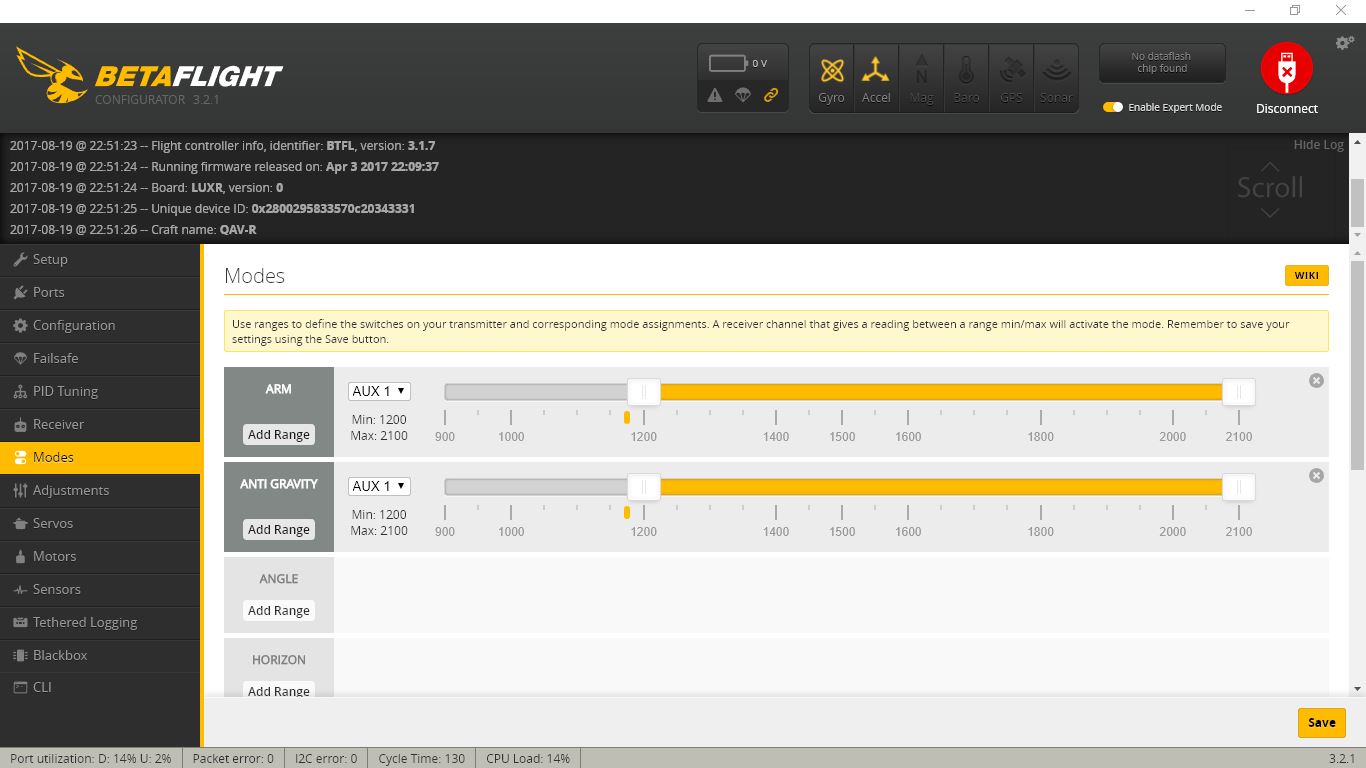
Task: Open the Tethered Logging tab
Action: [x=100, y=622]
